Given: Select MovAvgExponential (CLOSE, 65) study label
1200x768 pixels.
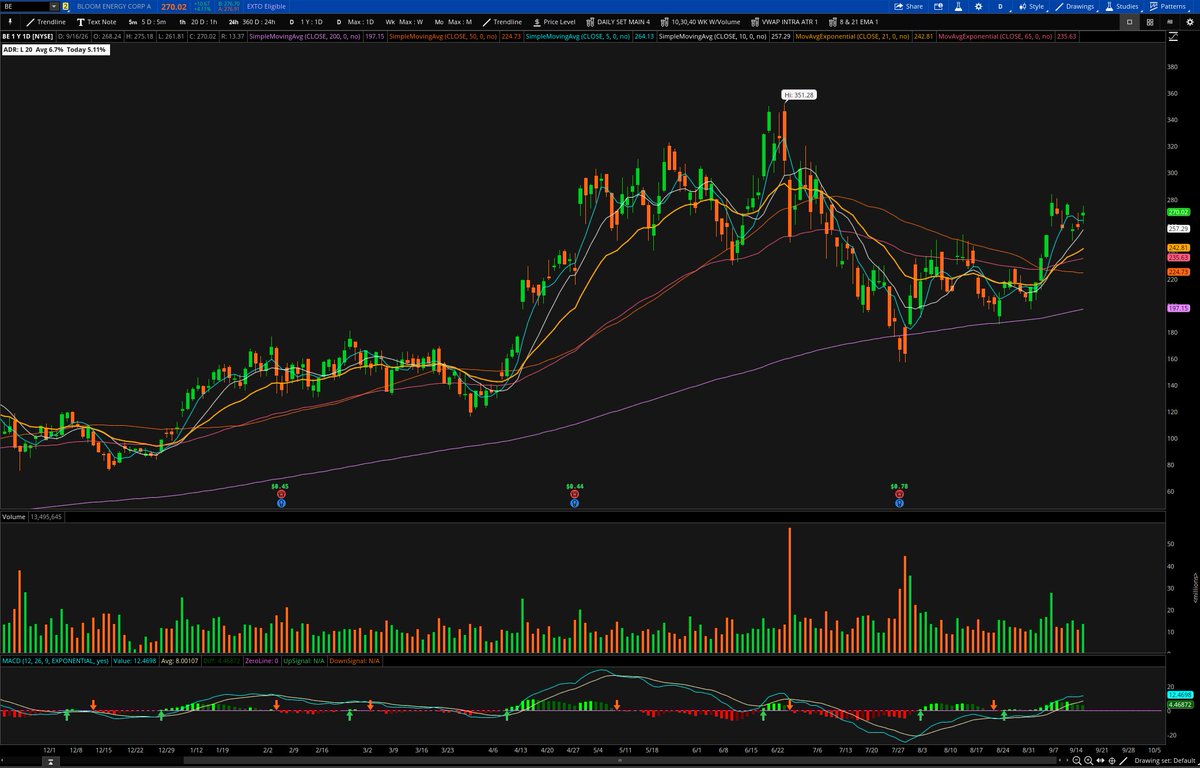Looking at the screenshot, I should pos(996,35).
